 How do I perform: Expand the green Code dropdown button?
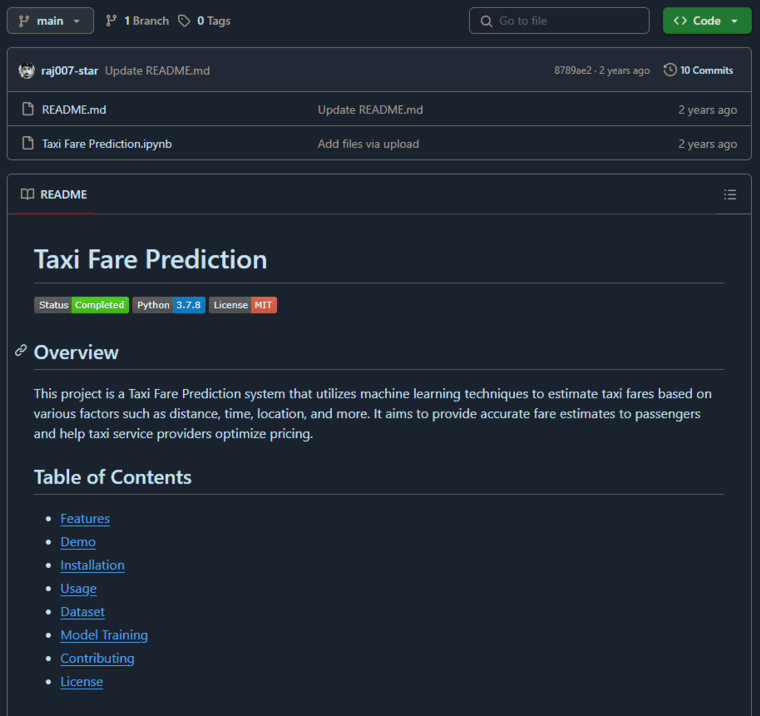click(x=707, y=21)
